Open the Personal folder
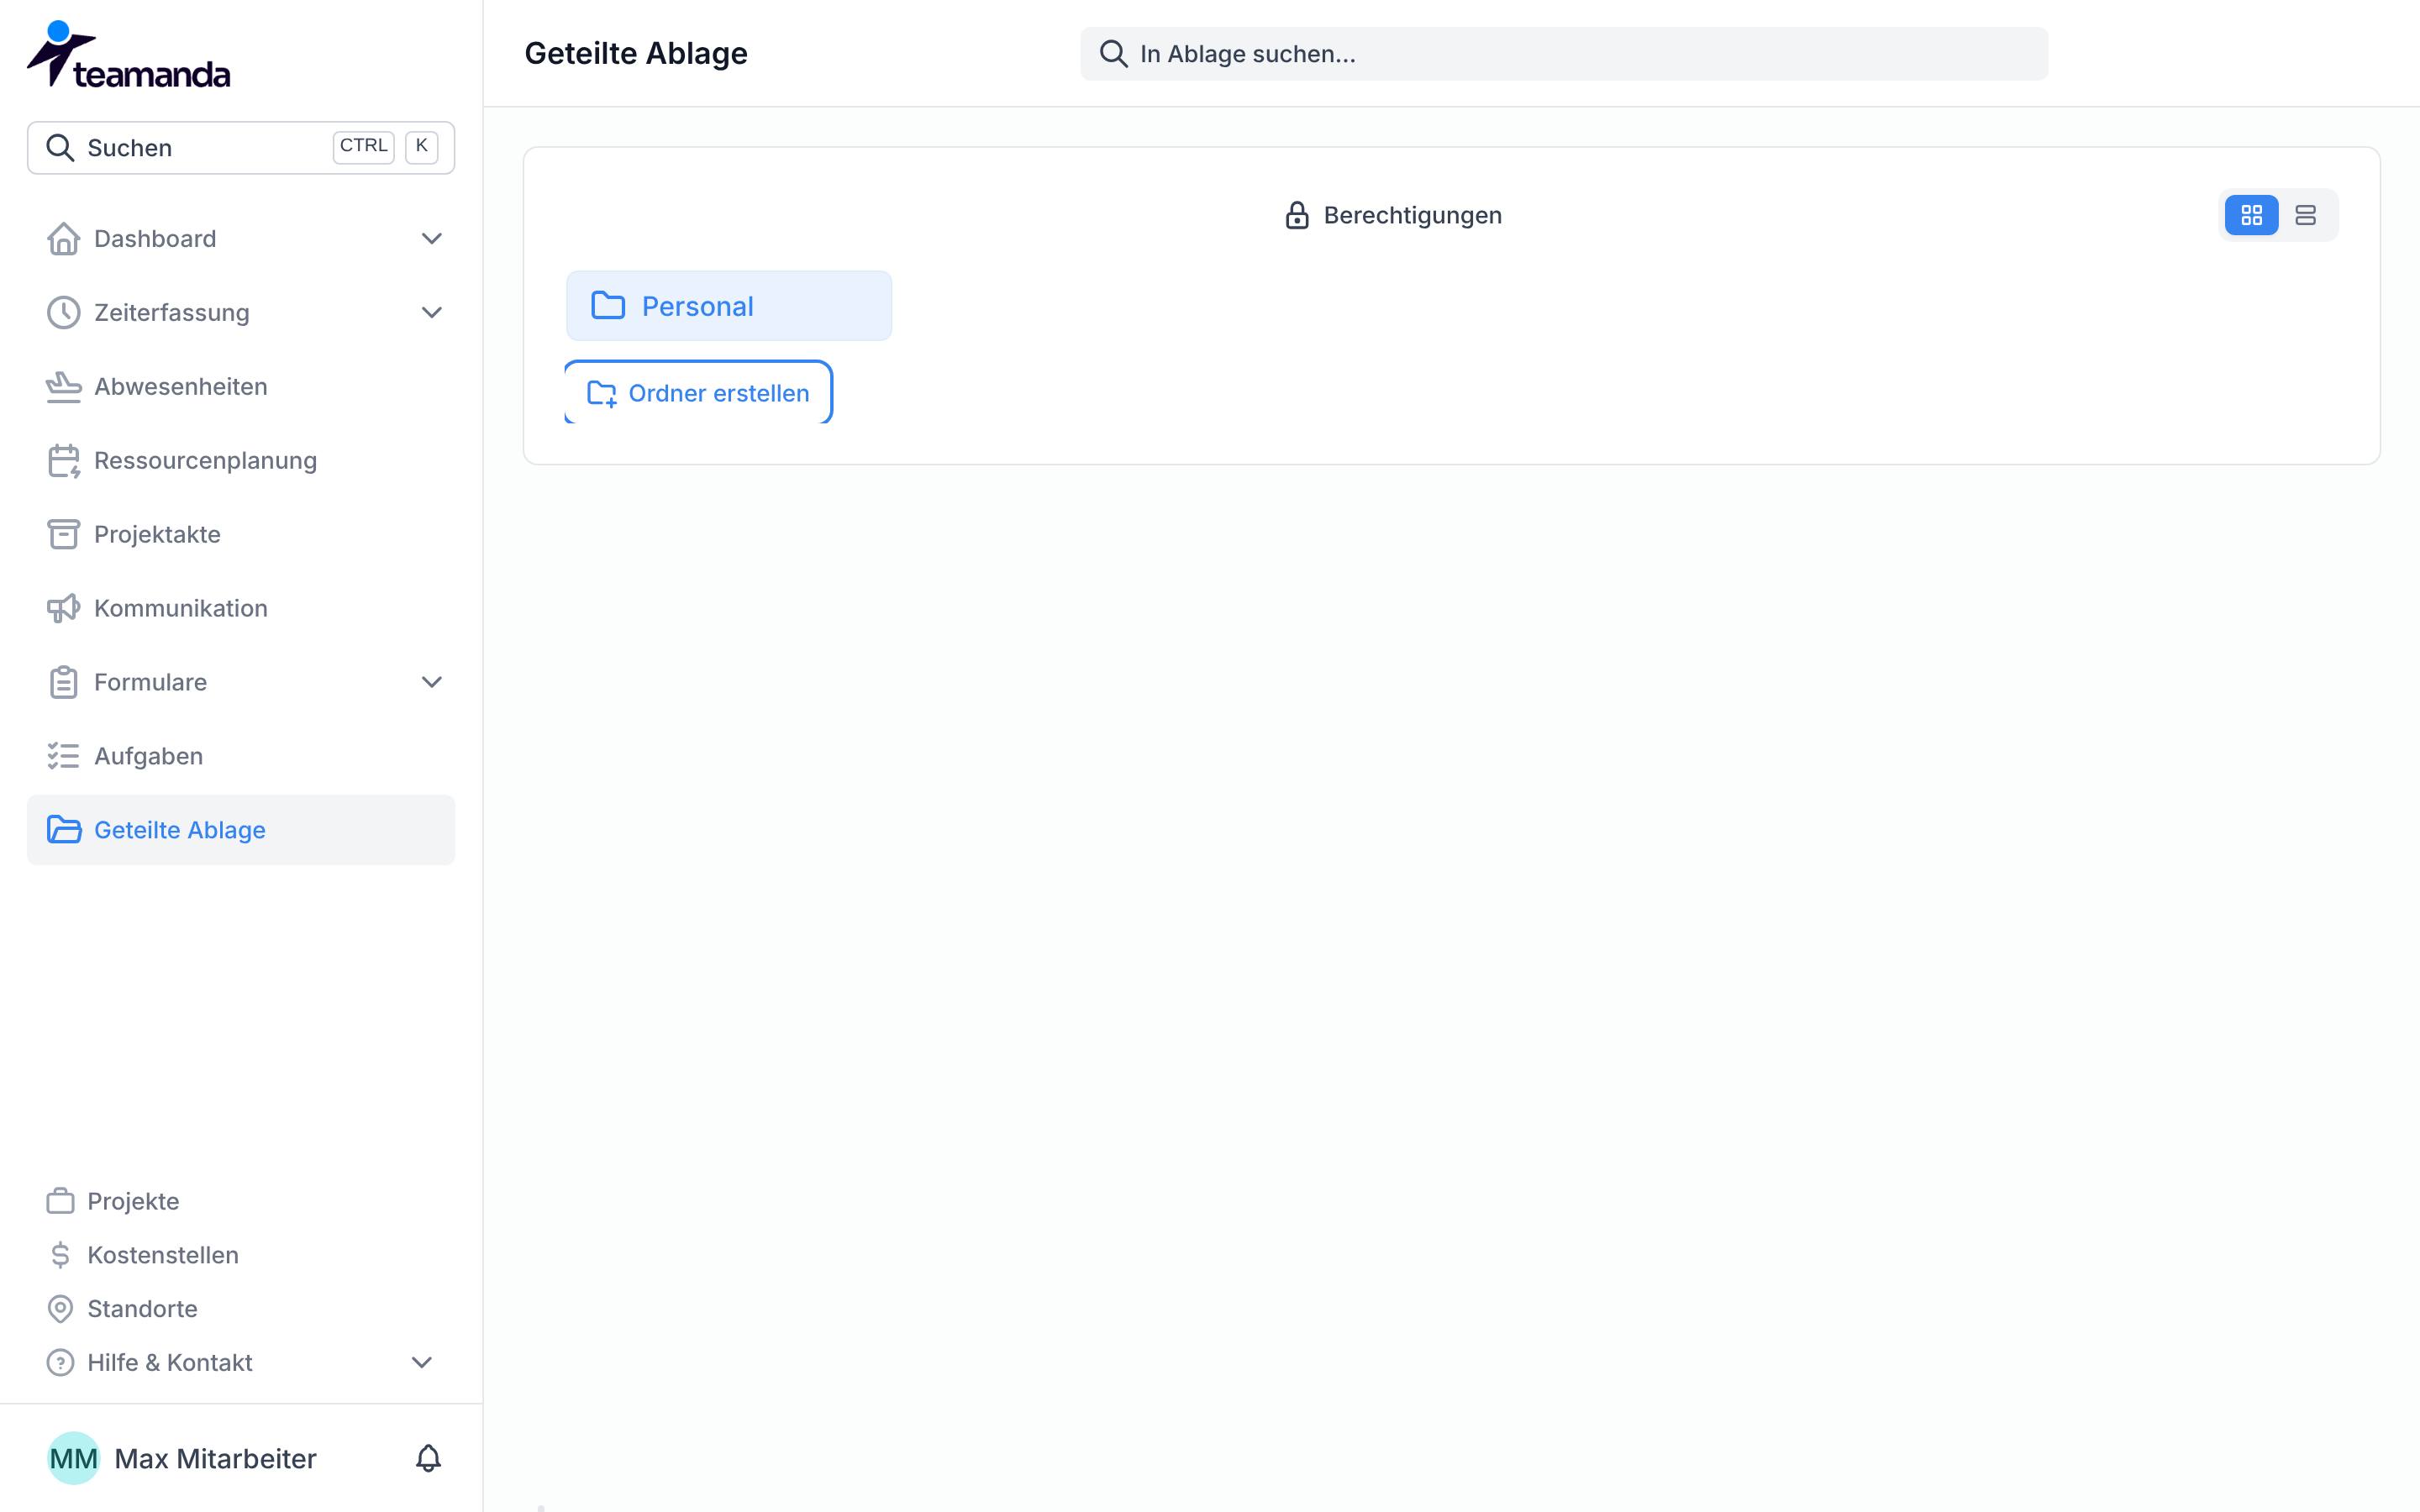 point(729,306)
